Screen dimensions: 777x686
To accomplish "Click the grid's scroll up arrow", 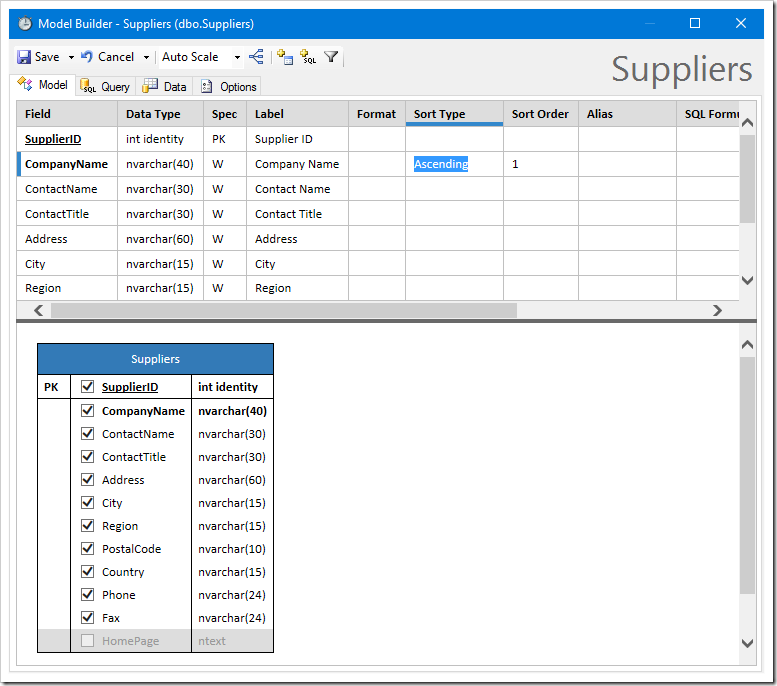I will (747, 122).
